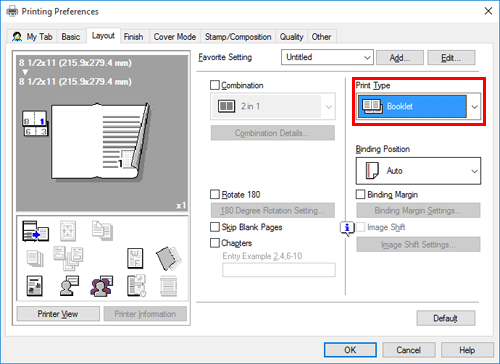Open the Print Type Booklet dropdown
This screenshot has height=364, width=500.
[419, 107]
